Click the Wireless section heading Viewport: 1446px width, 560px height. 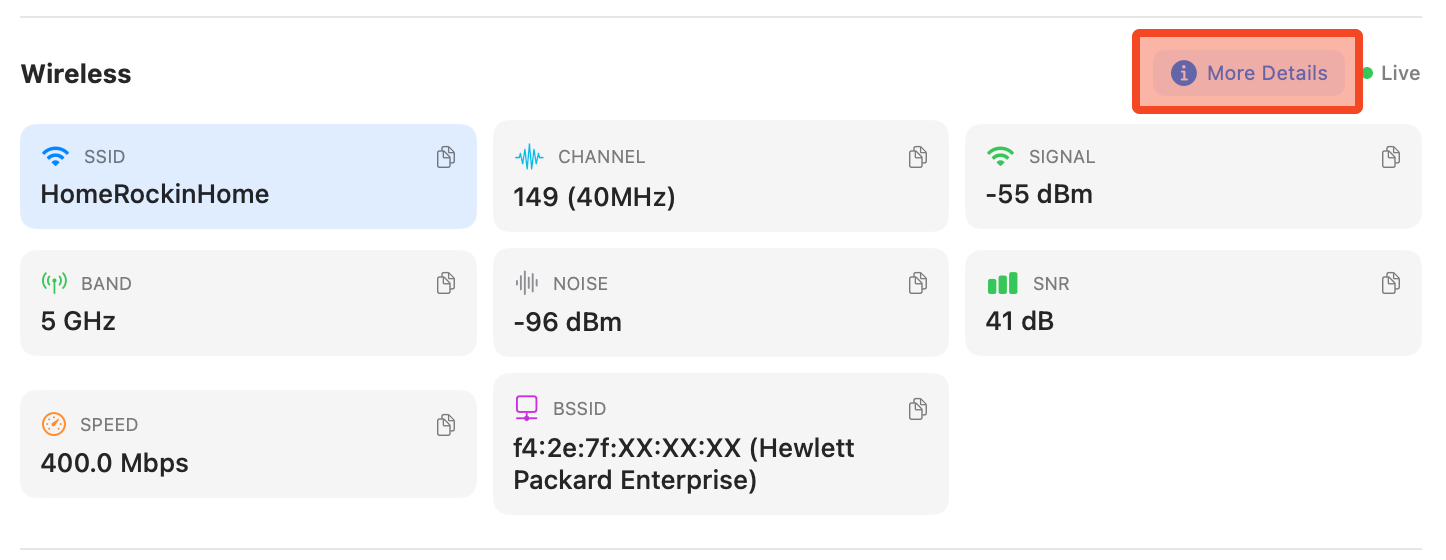pos(76,74)
